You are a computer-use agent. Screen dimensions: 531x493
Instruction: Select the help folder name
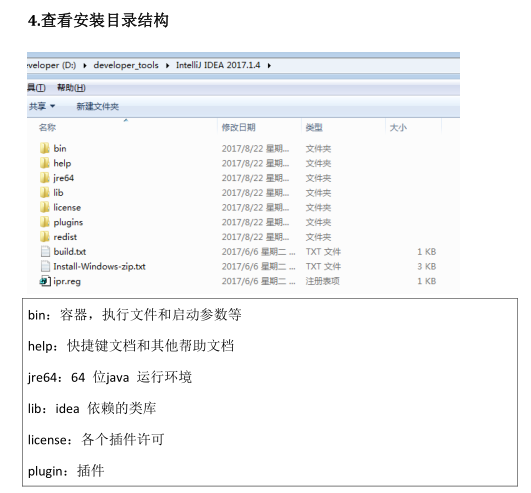pos(62,163)
